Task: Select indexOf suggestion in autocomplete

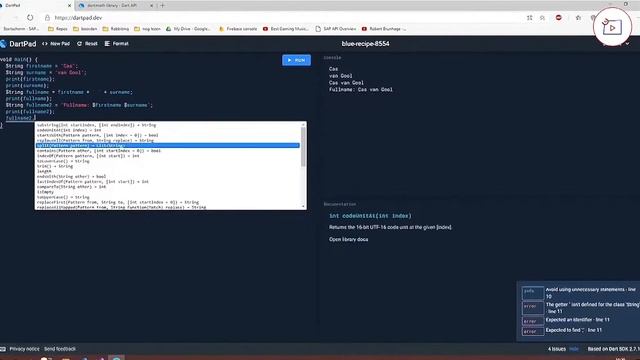Action: (168, 156)
